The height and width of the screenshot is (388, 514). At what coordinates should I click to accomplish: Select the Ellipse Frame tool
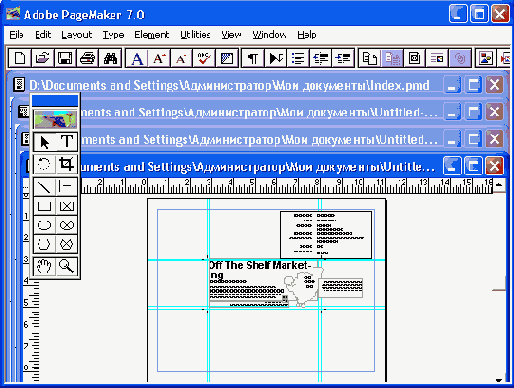click(67, 225)
